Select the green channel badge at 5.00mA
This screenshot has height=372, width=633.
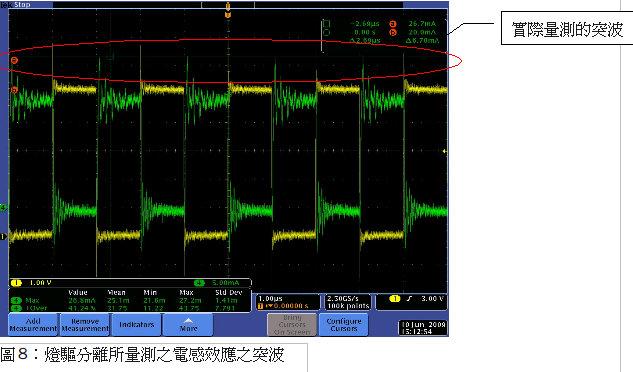pos(199,283)
